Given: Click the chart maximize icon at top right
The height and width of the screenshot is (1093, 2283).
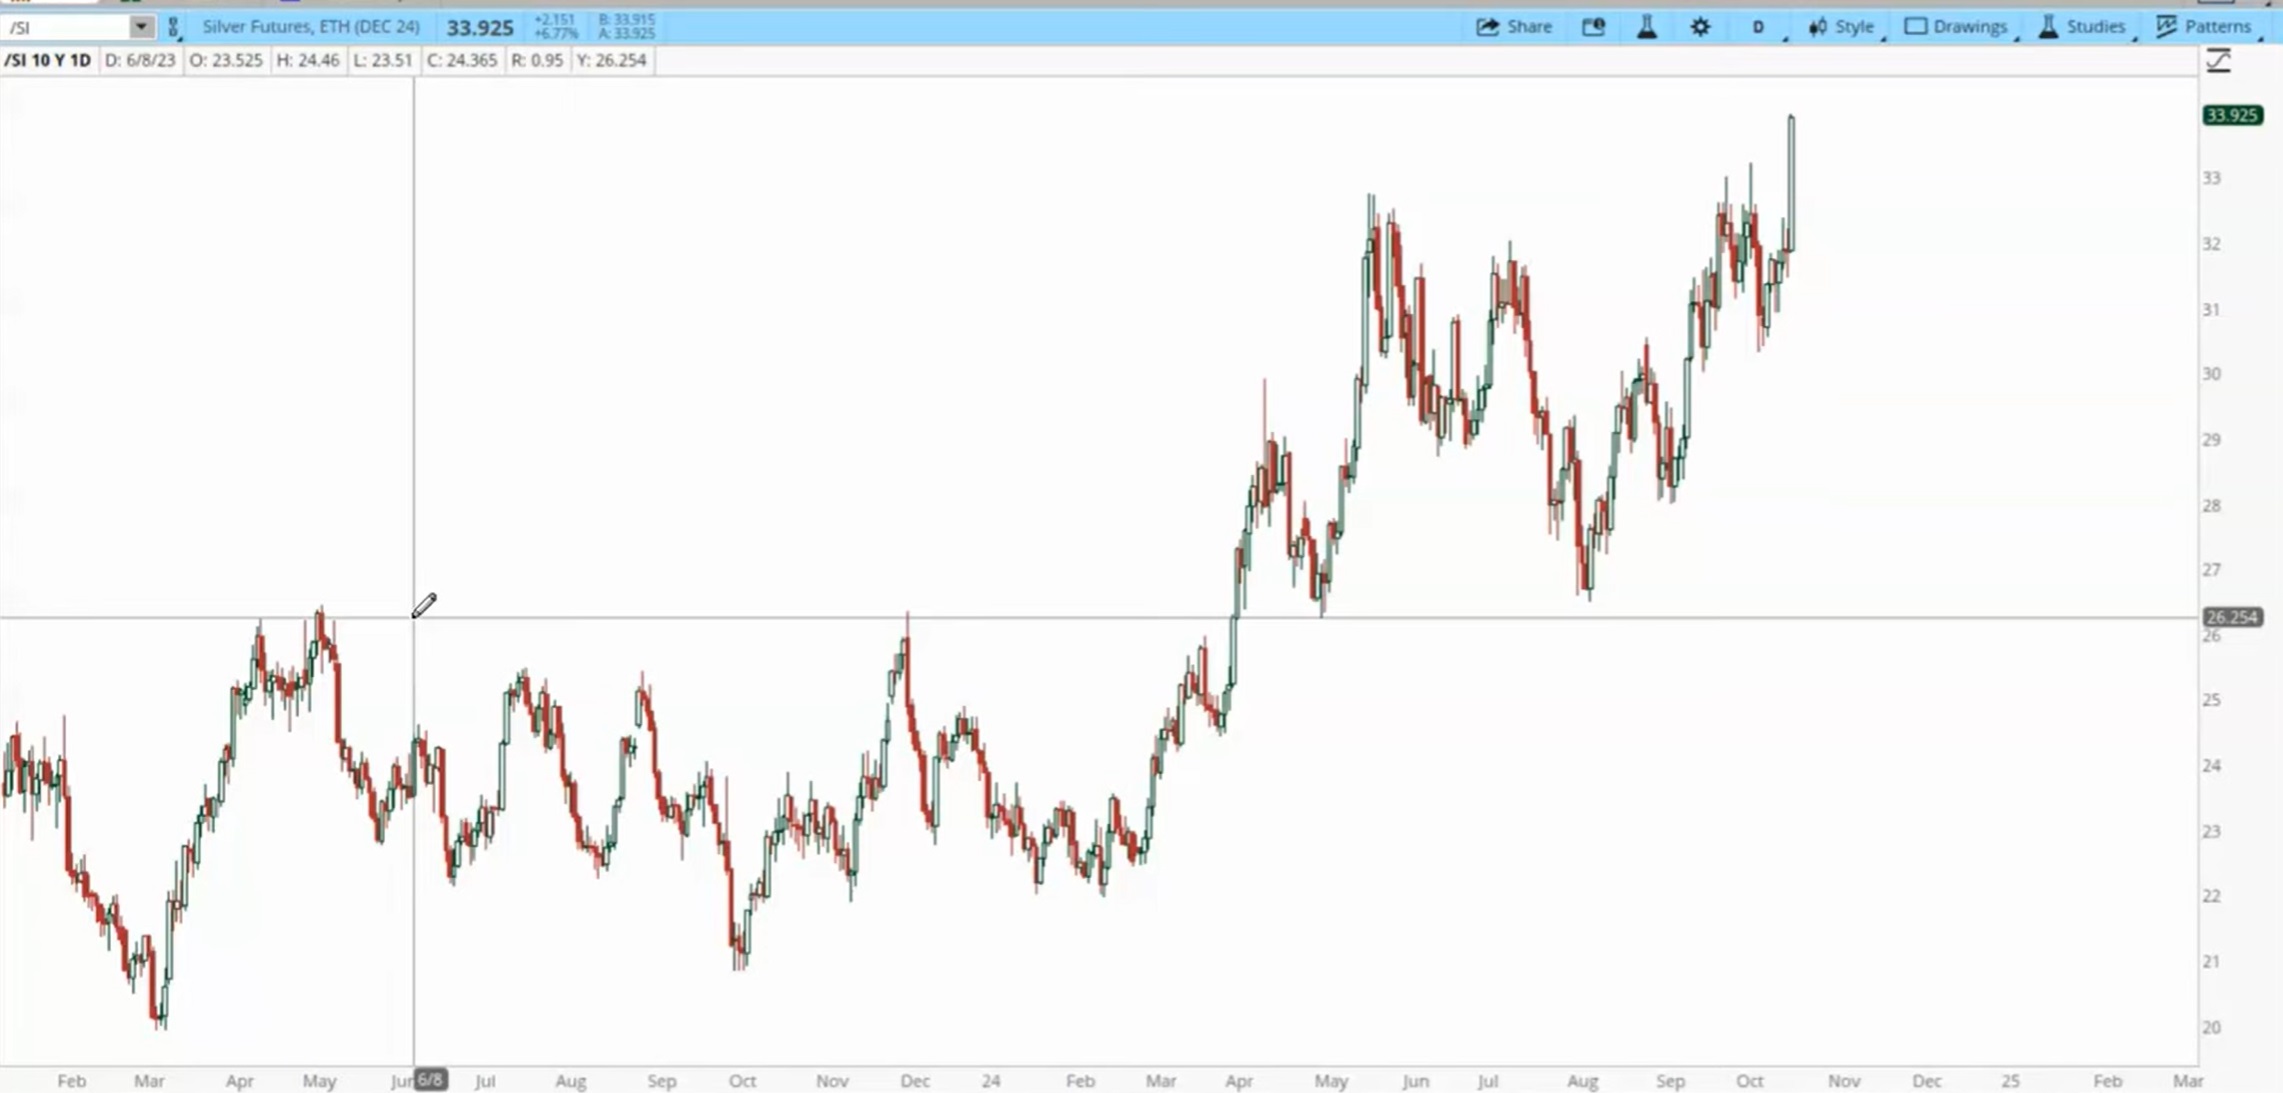Looking at the screenshot, I should [2218, 60].
